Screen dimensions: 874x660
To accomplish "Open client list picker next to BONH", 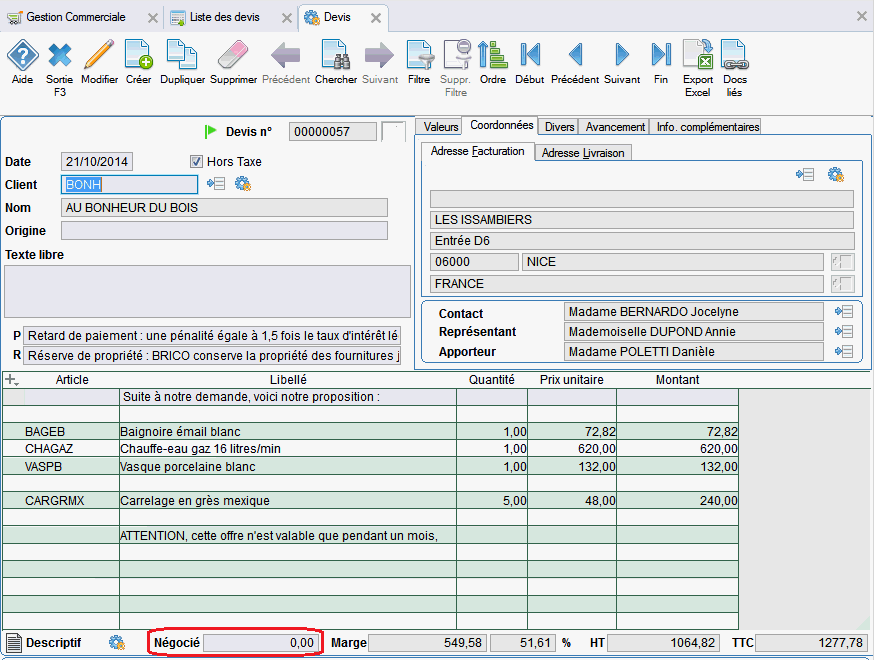I will [216, 184].
